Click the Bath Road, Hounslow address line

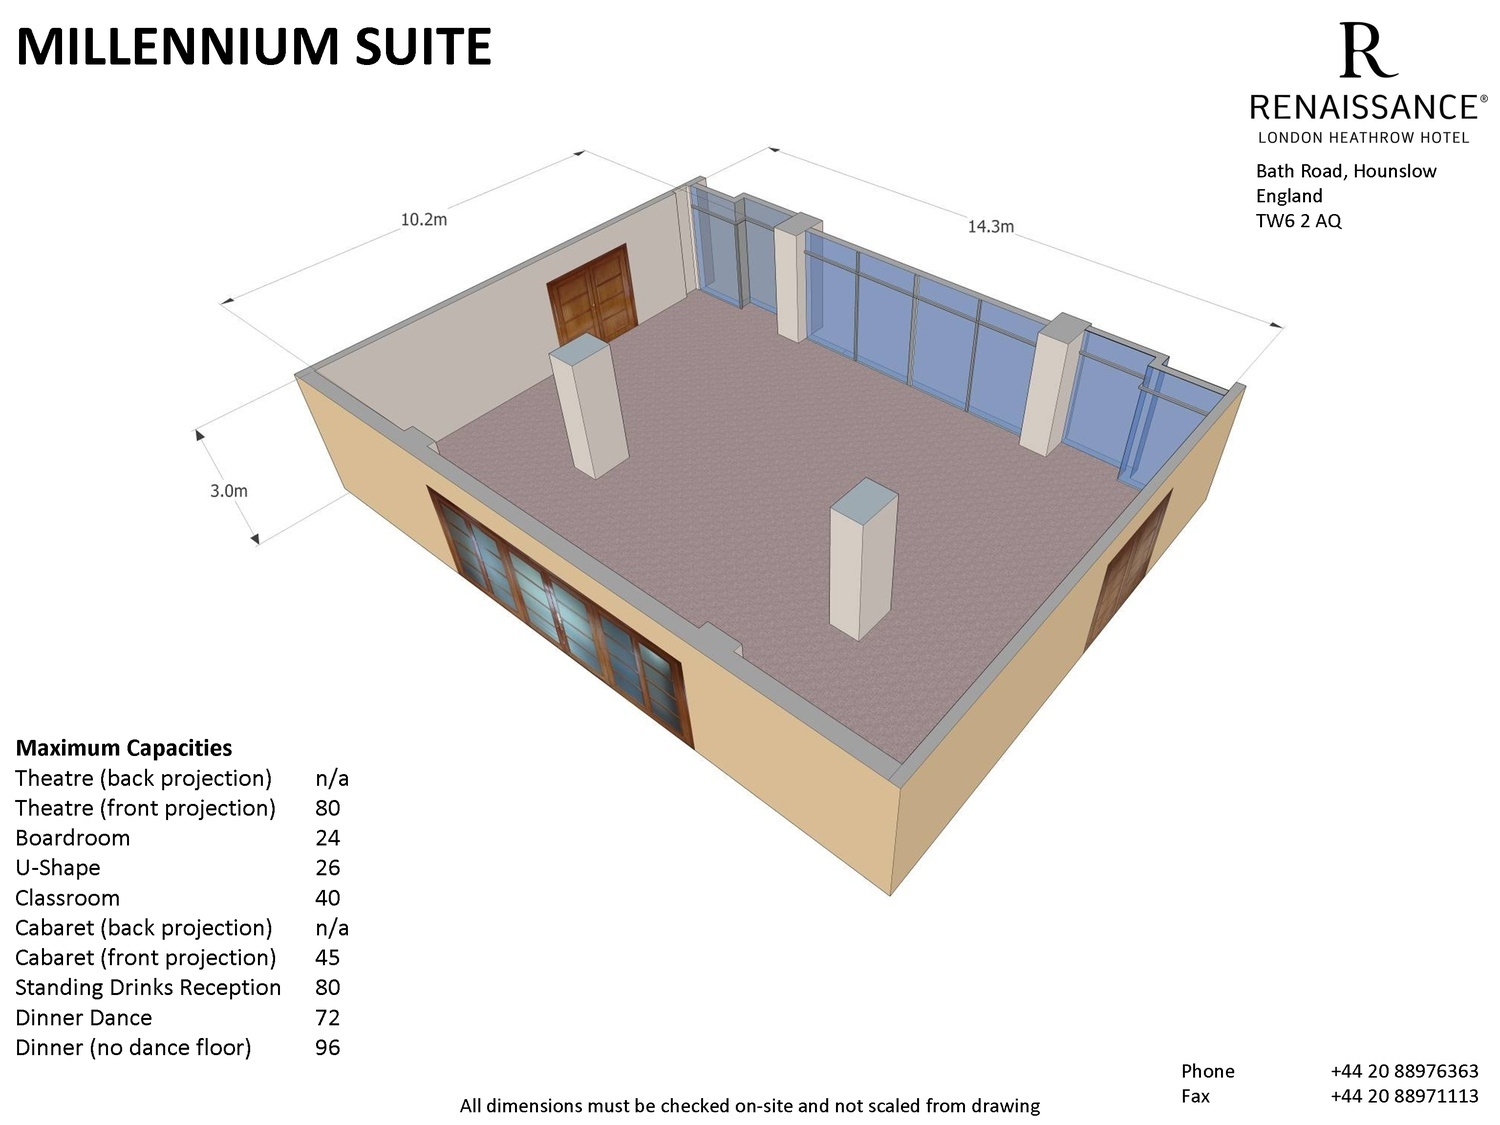pyautogui.click(x=1346, y=171)
